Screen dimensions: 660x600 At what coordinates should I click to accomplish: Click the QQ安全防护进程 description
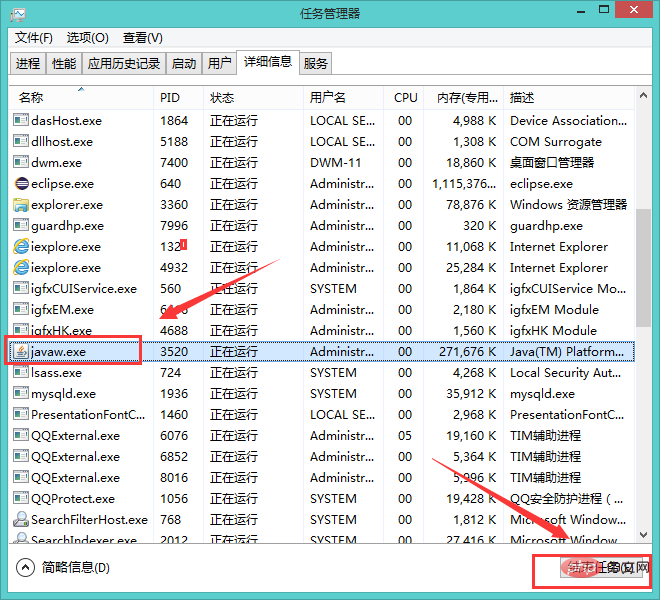tap(566, 499)
